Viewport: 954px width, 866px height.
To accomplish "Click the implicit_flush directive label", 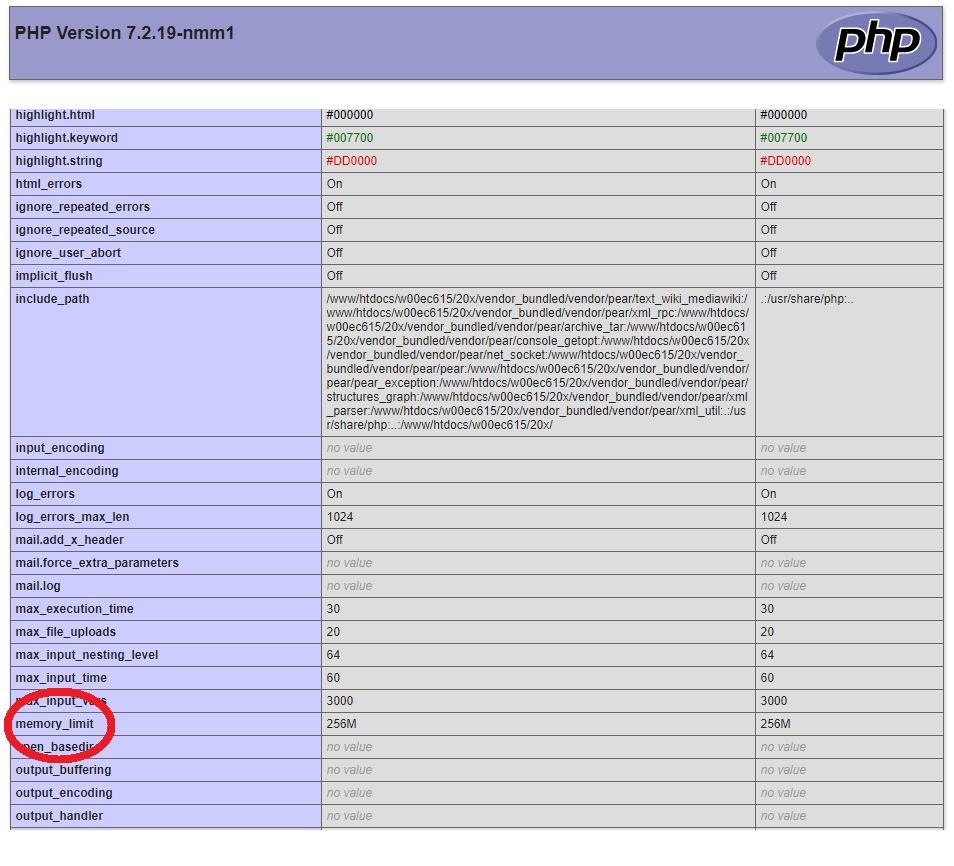I will [x=53, y=276].
